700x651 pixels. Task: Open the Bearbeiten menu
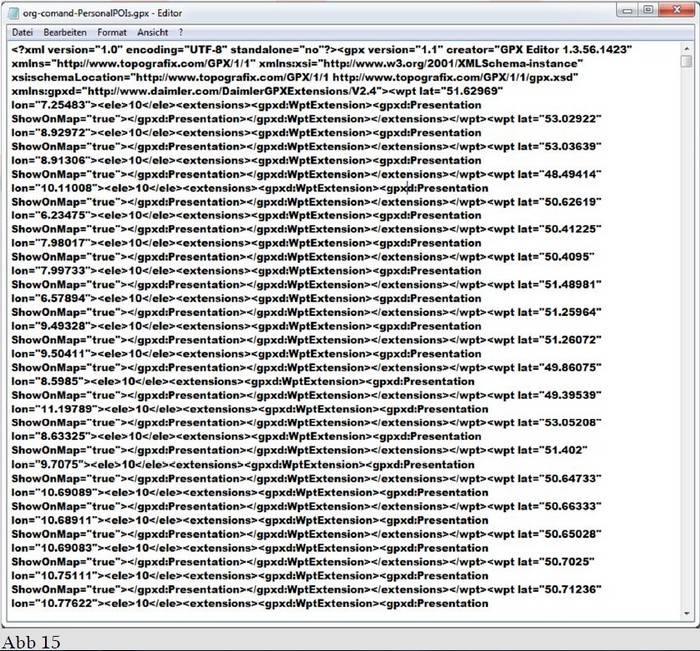click(x=65, y=32)
